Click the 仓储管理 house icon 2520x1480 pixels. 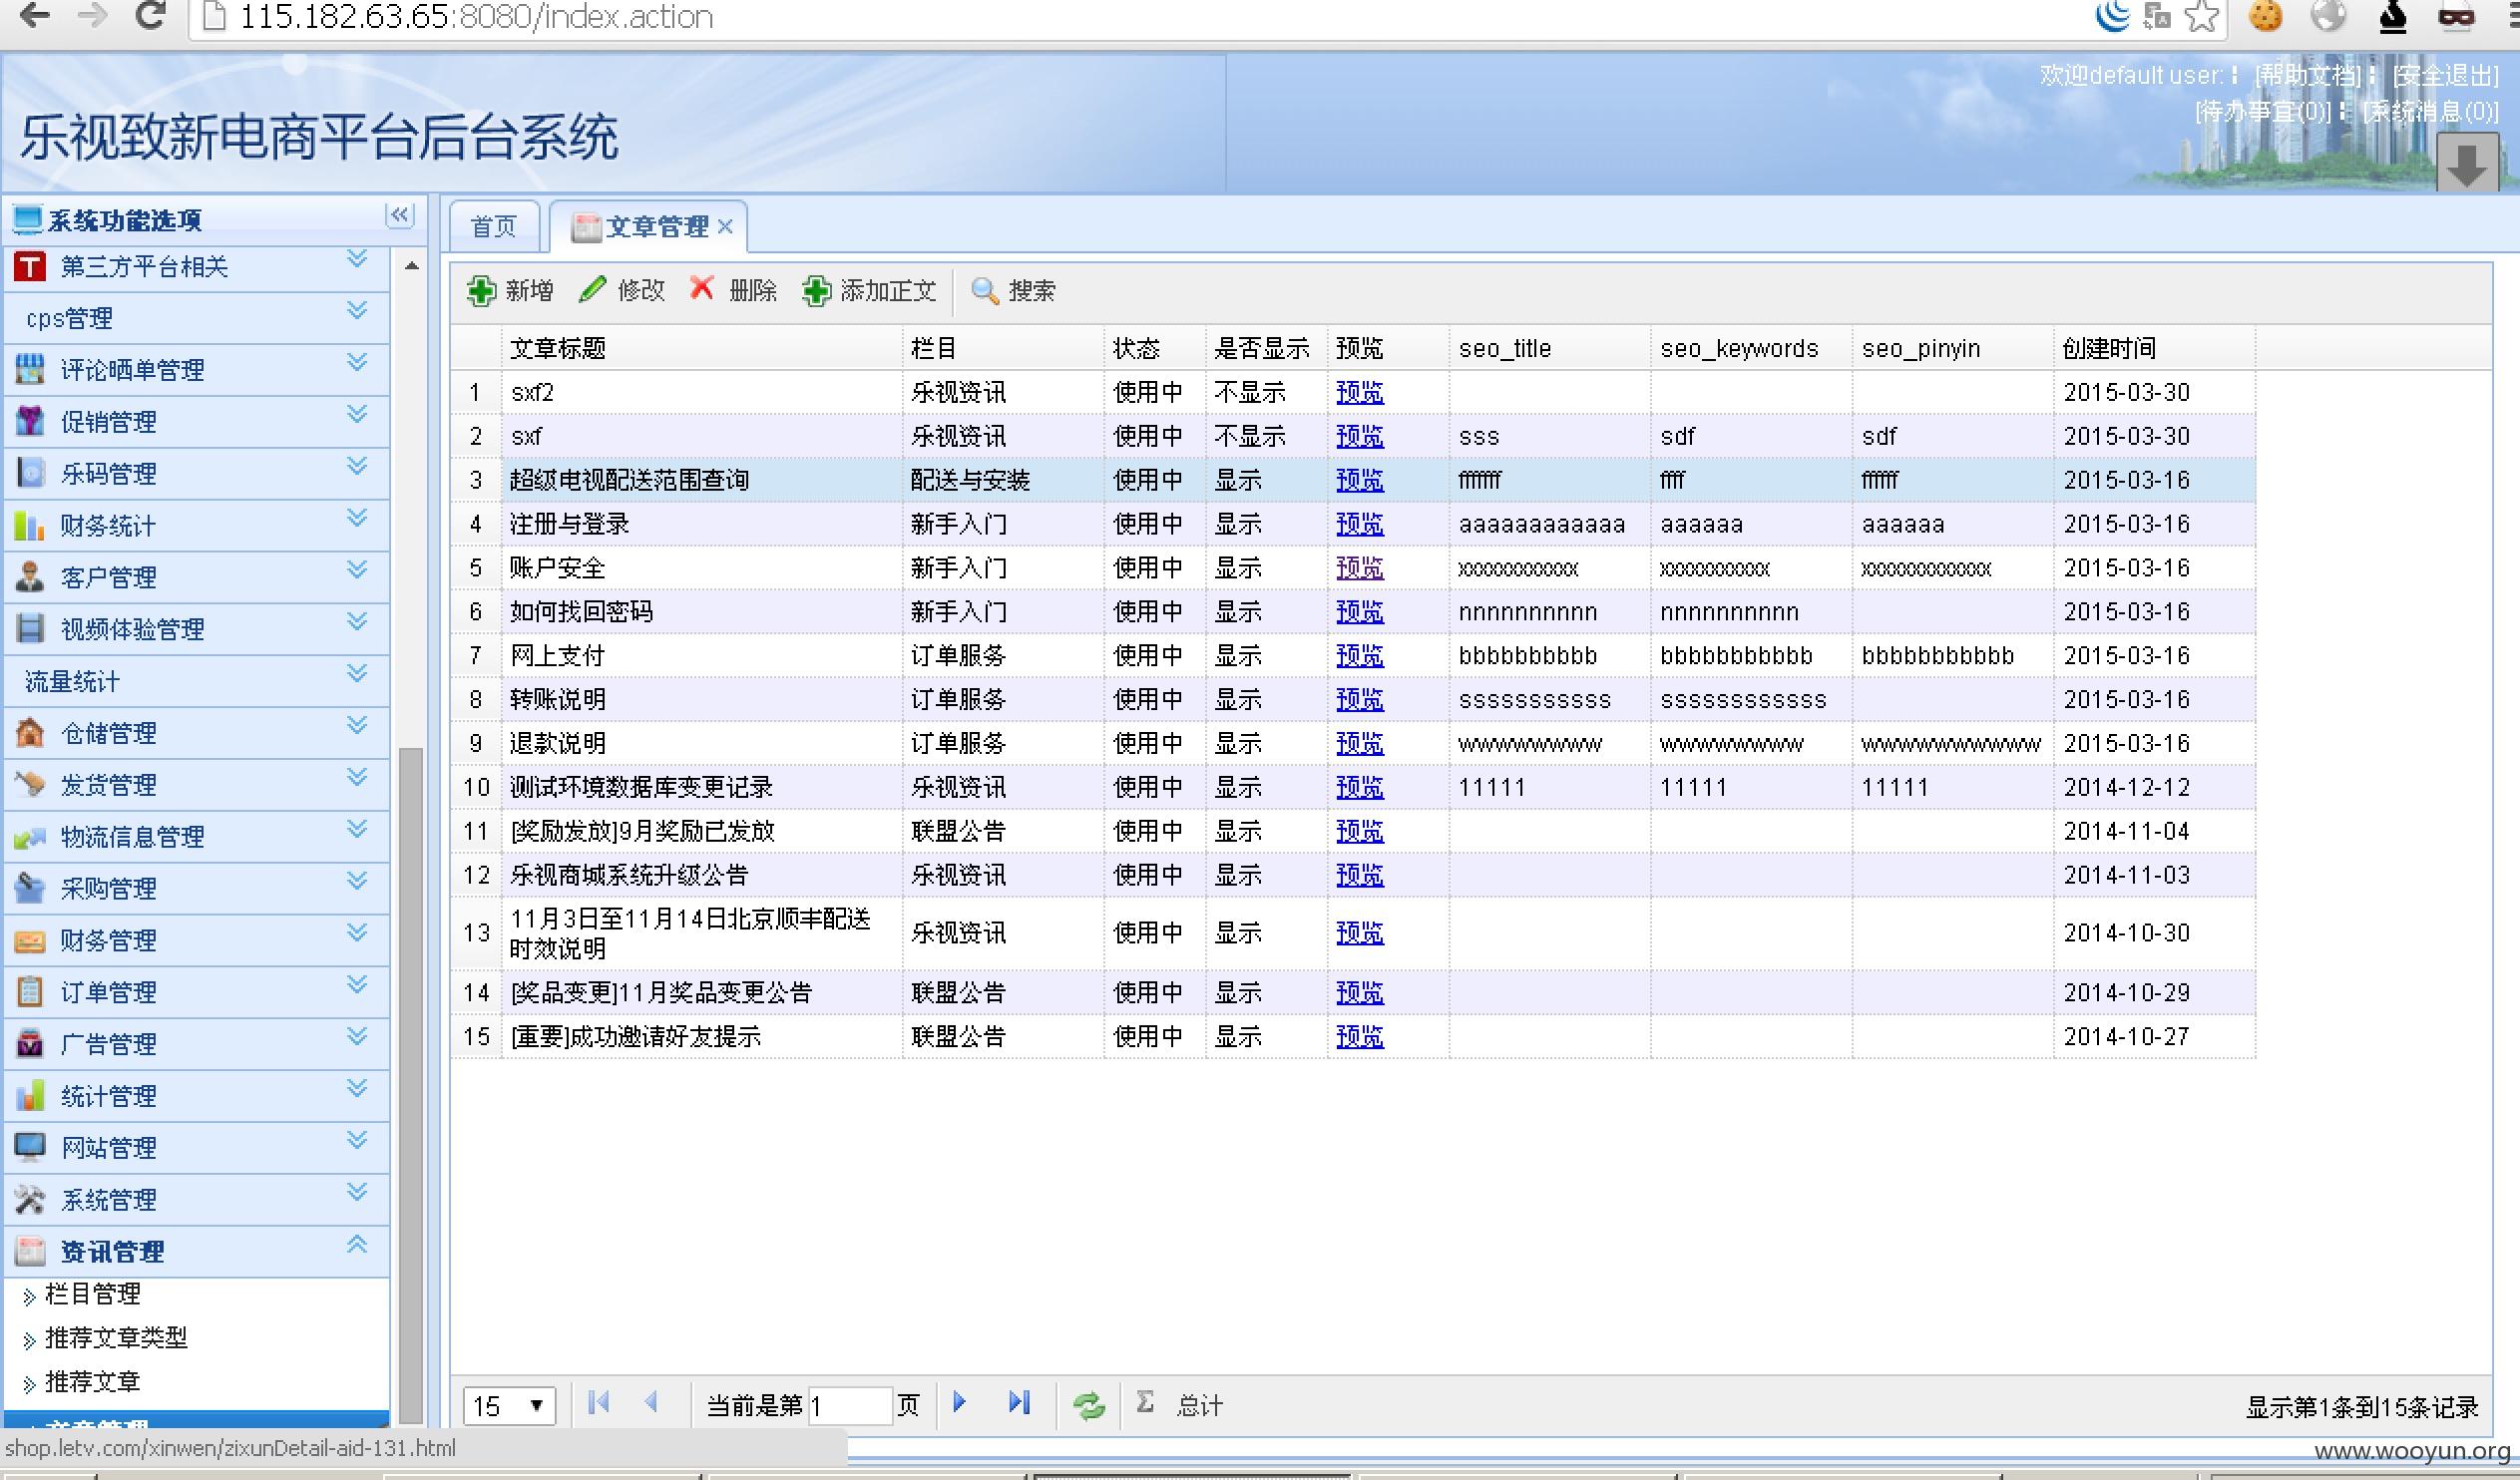coord(30,733)
